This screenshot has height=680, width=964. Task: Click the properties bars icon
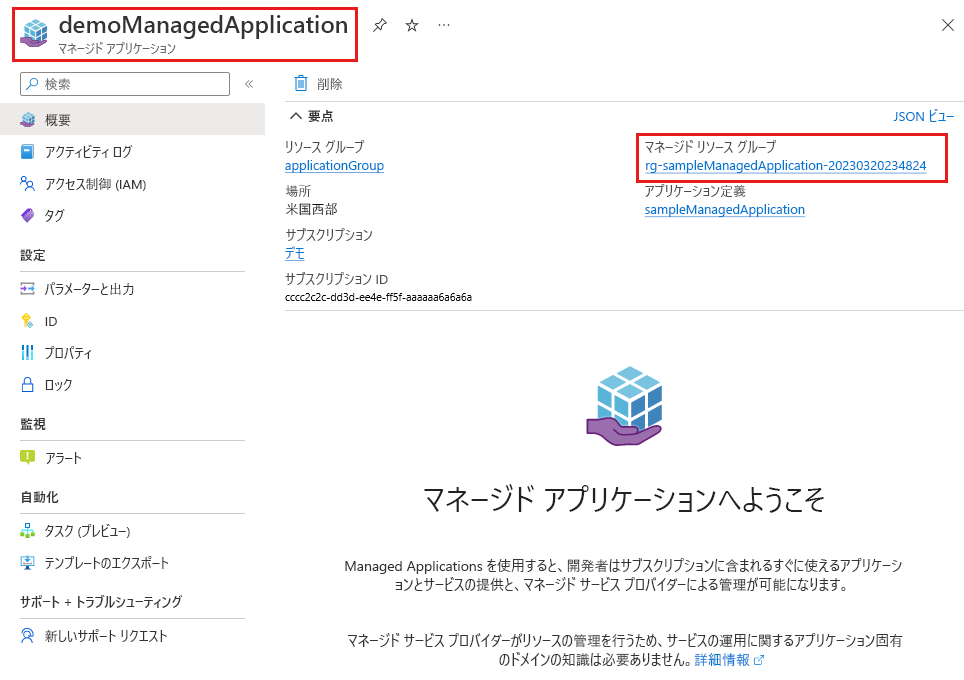28,352
